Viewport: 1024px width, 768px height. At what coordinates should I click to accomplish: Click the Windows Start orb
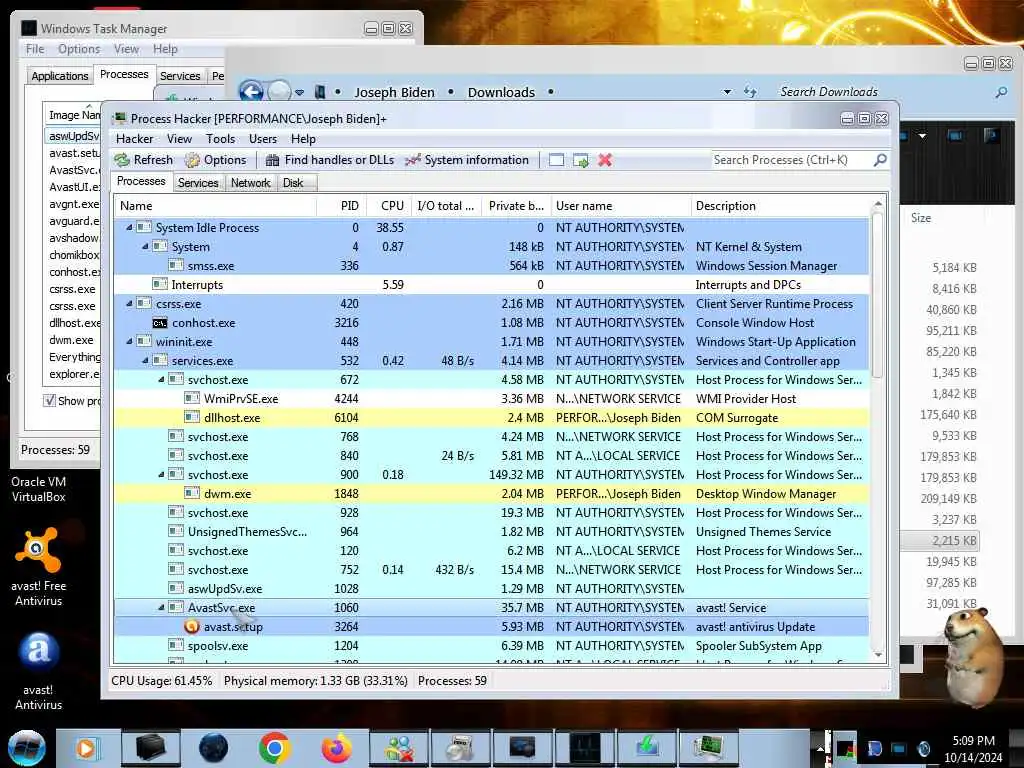tap(27, 748)
